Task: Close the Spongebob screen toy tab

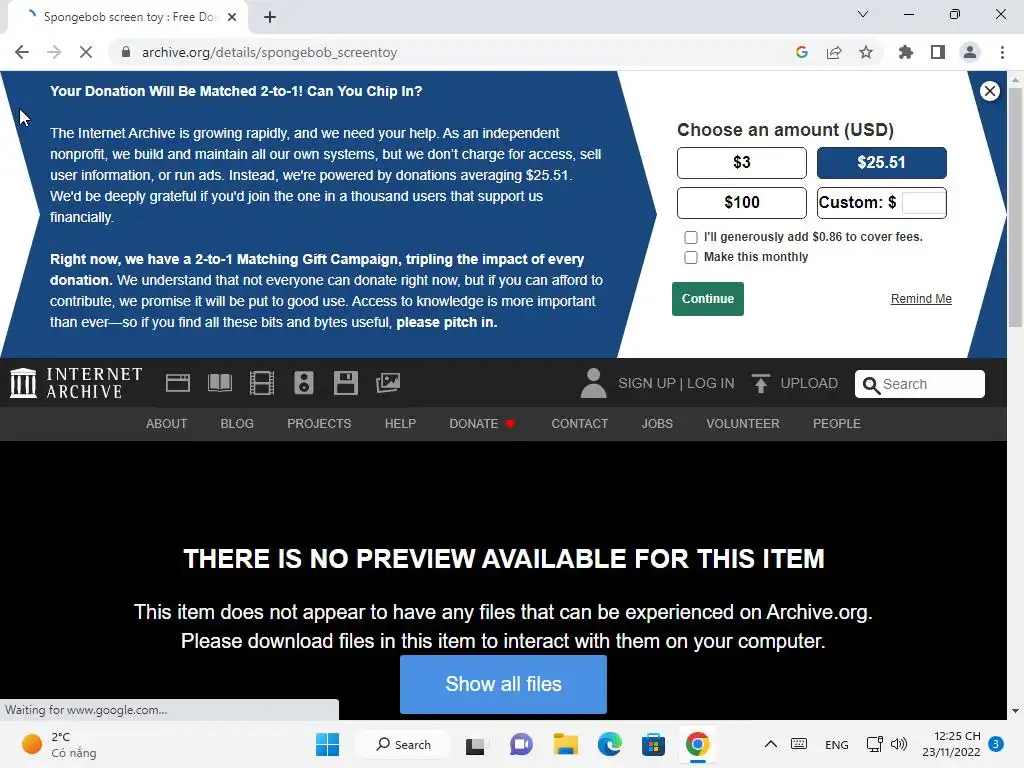Action: (x=232, y=17)
